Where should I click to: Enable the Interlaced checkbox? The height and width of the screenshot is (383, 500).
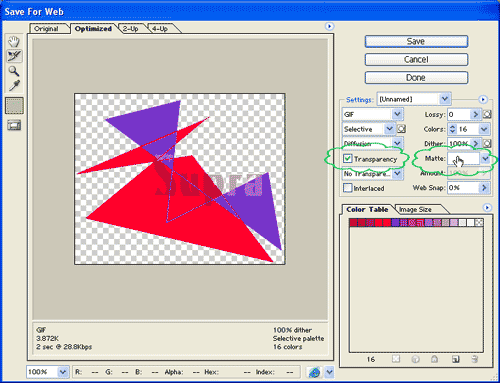[347, 188]
